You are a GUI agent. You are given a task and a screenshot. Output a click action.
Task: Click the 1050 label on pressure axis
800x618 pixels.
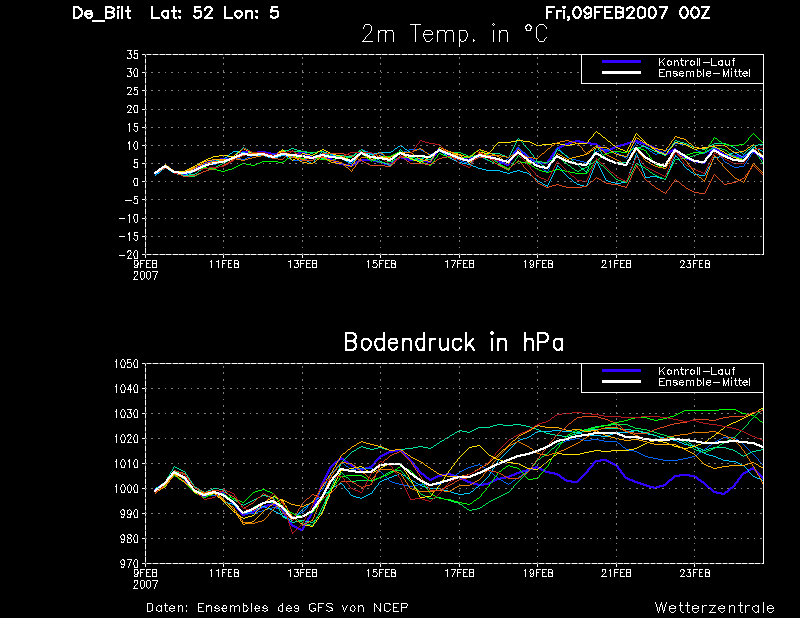click(126, 364)
